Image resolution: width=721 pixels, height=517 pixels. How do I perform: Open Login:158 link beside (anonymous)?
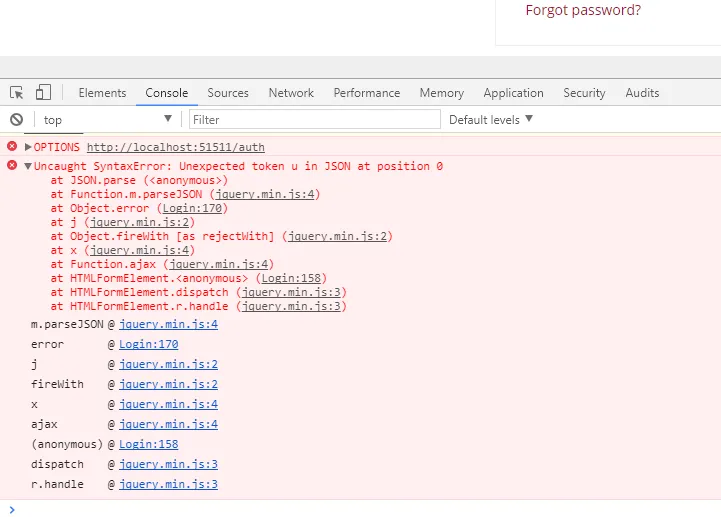pos(148,444)
